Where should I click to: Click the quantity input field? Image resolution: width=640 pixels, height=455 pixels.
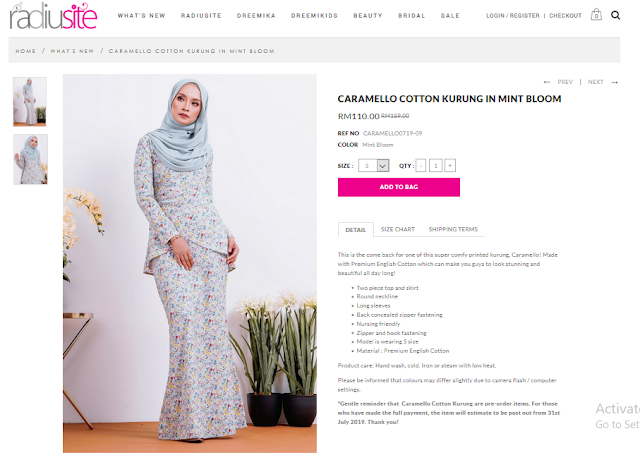[x=436, y=165]
